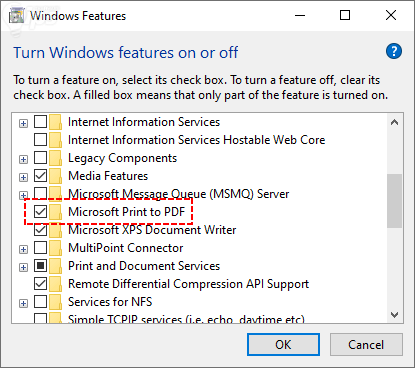This screenshot has height=368, width=415.
Task: Click folder icon beside Remote Differential Compression
Action: click(55, 284)
